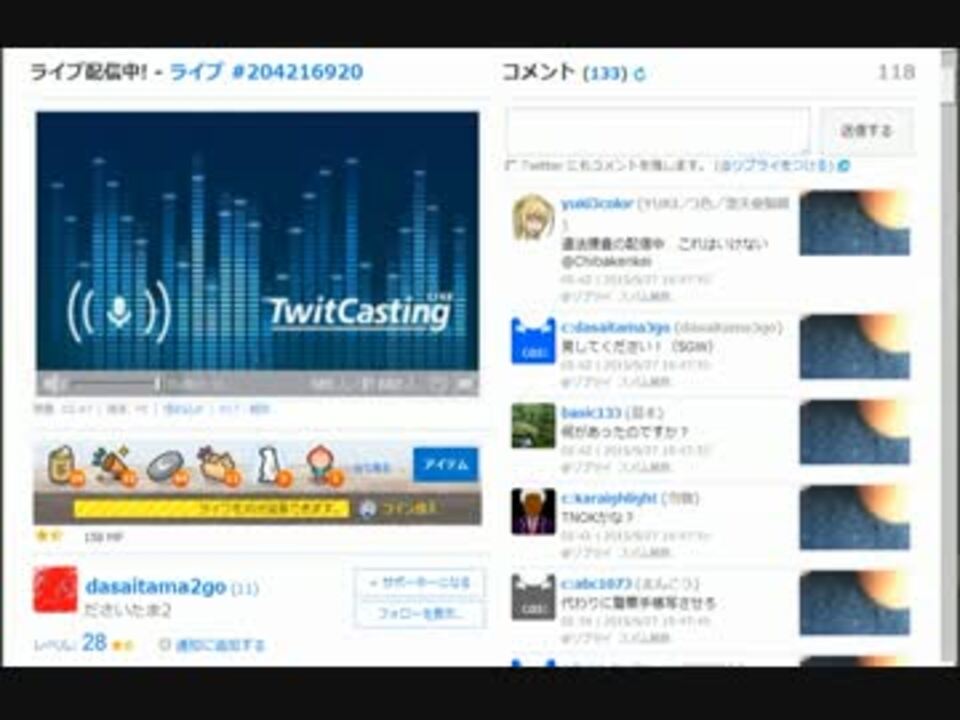Image resolution: width=960 pixels, height=720 pixels.
Task: Click the text TNOKかな?
Action: tap(597, 518)
